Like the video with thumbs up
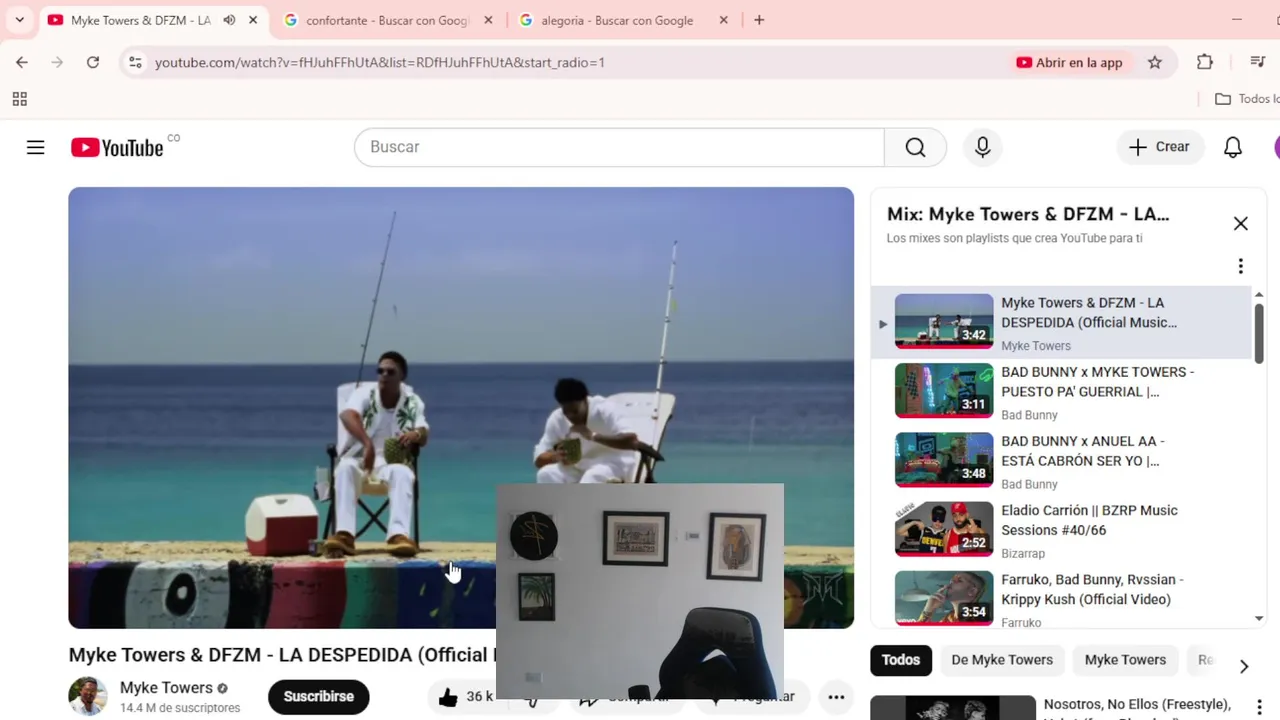Image resolution: width=1280 pixels, height=720 pixels. [x=448, y=697]
